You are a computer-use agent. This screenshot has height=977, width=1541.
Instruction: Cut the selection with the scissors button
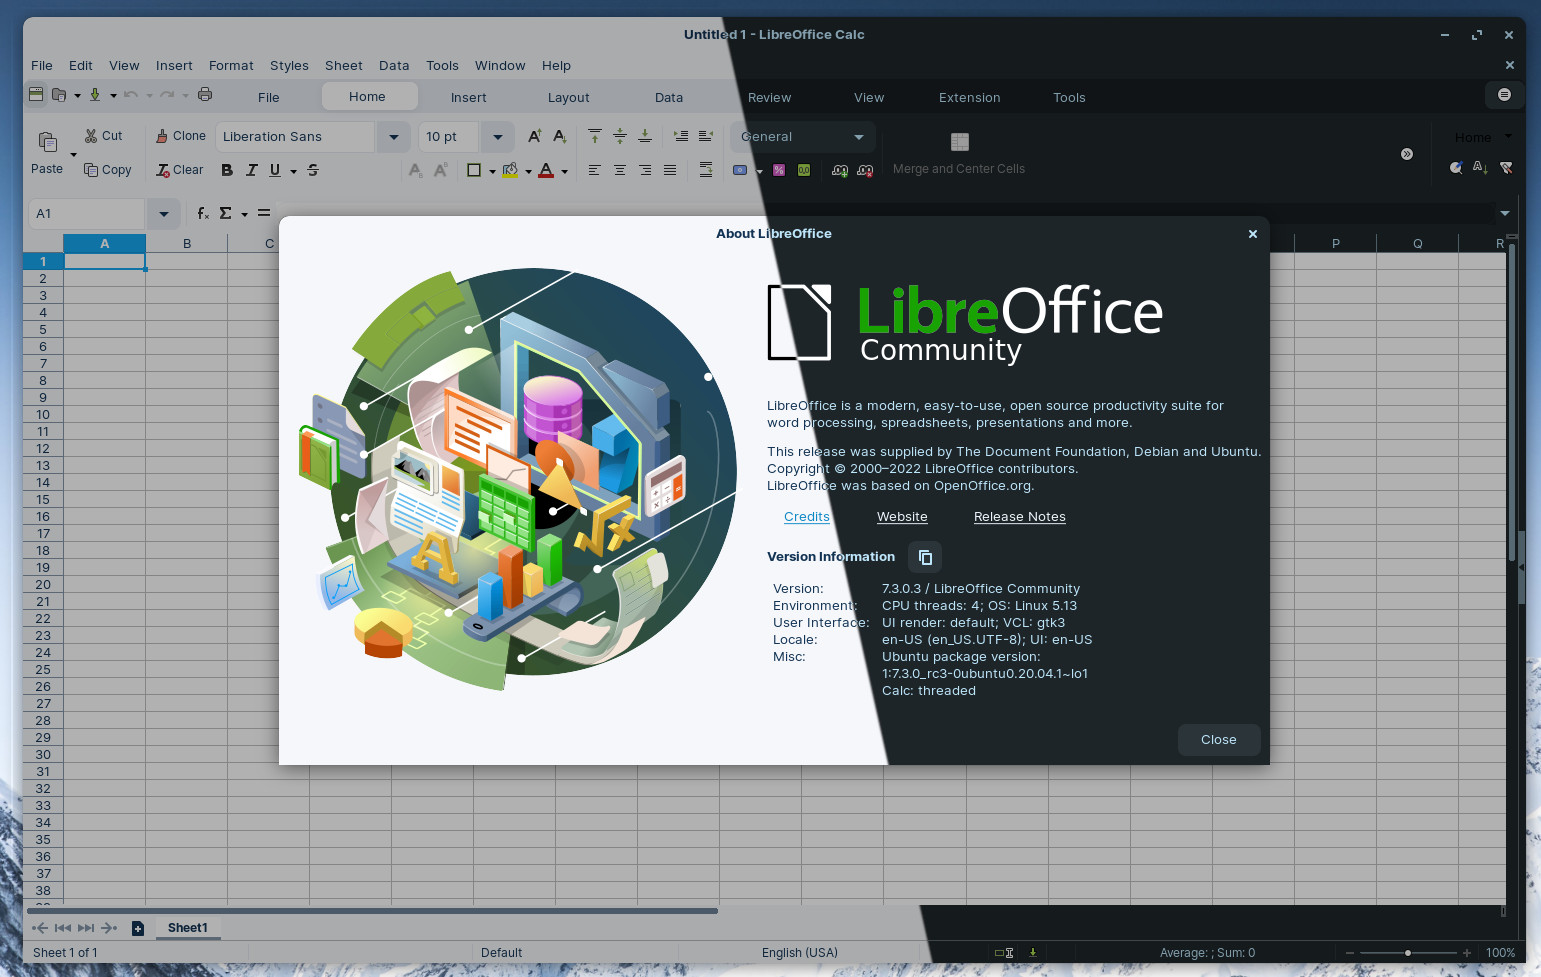point(103,136)
